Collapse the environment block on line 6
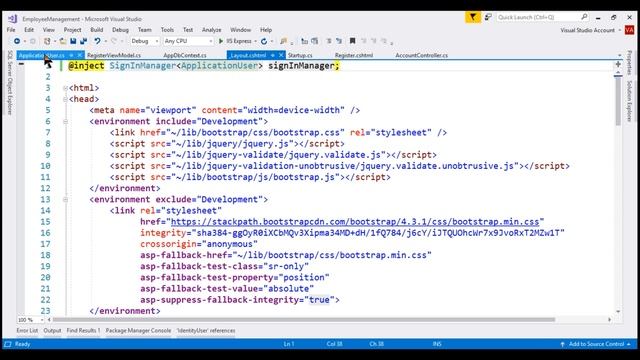Viewport: 640px width, 360px height. [x=65, y=122]
